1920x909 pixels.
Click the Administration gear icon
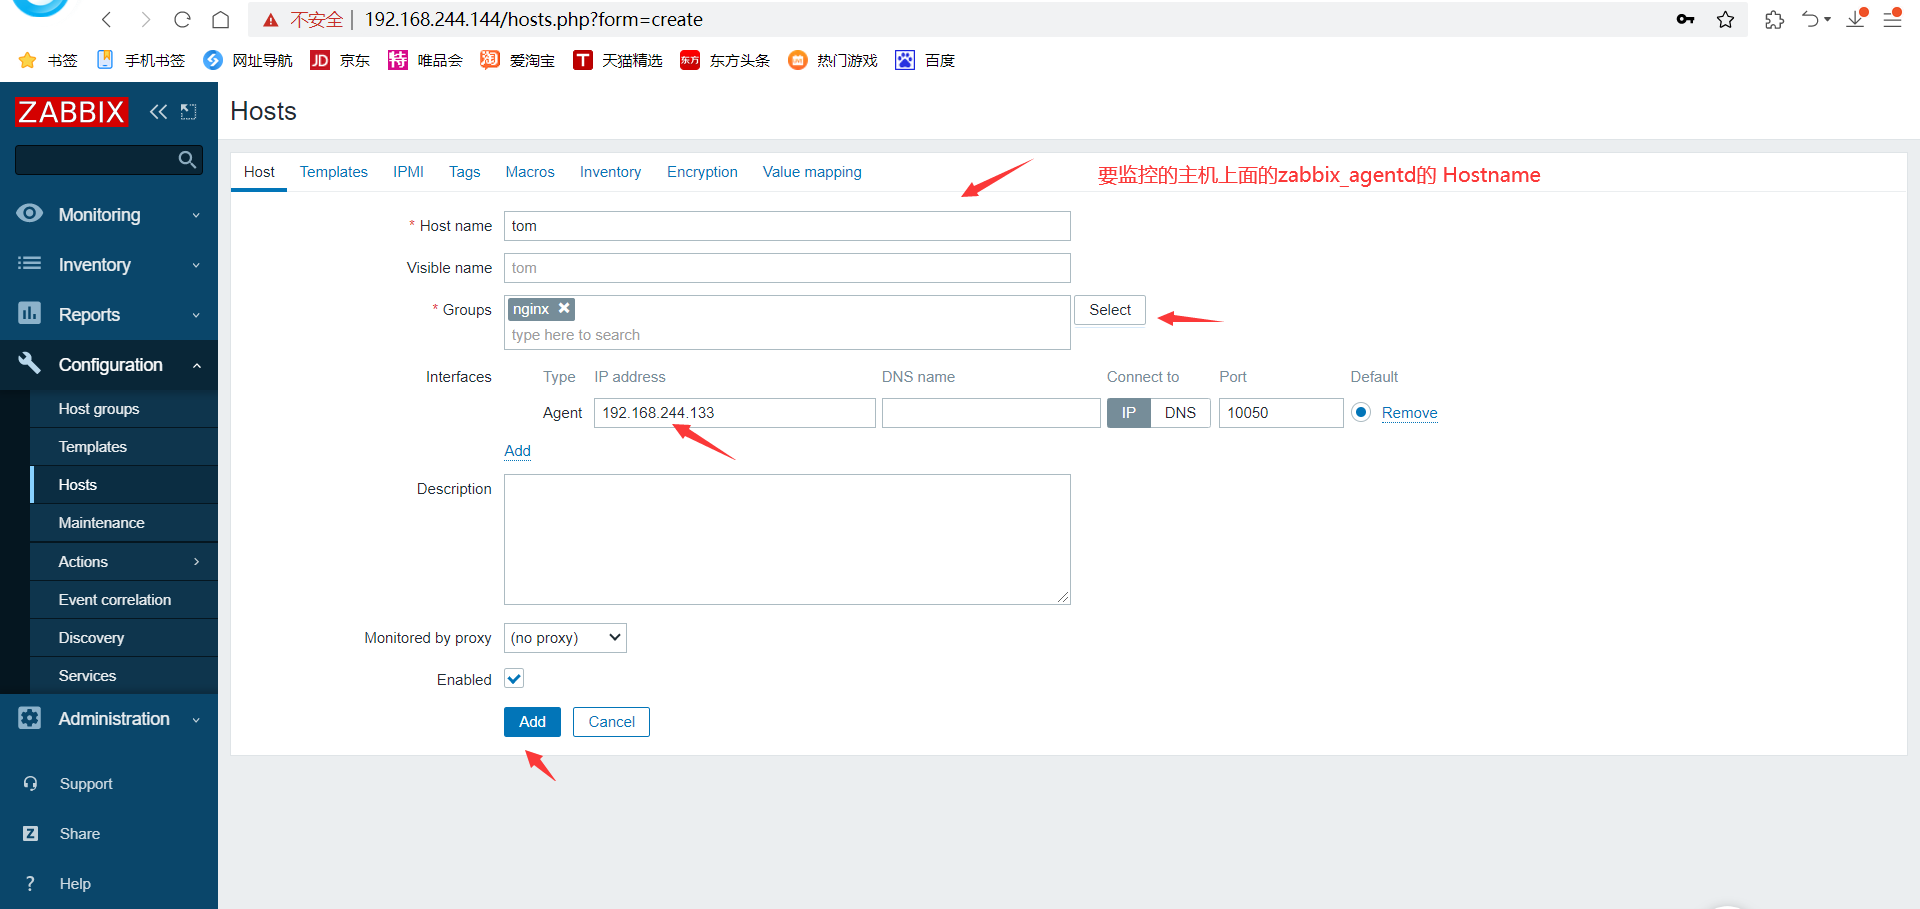click(x=30, y=718)
